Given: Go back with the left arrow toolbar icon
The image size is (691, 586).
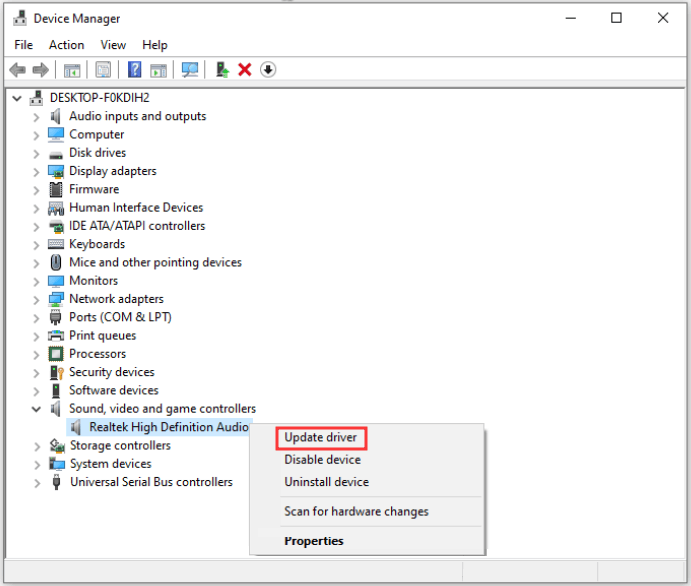Looking at the screenshot, I should [x=18, y=70].
